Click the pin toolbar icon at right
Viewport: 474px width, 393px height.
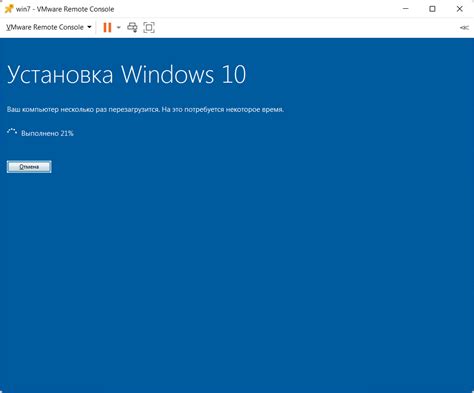[x=464, y=28]
